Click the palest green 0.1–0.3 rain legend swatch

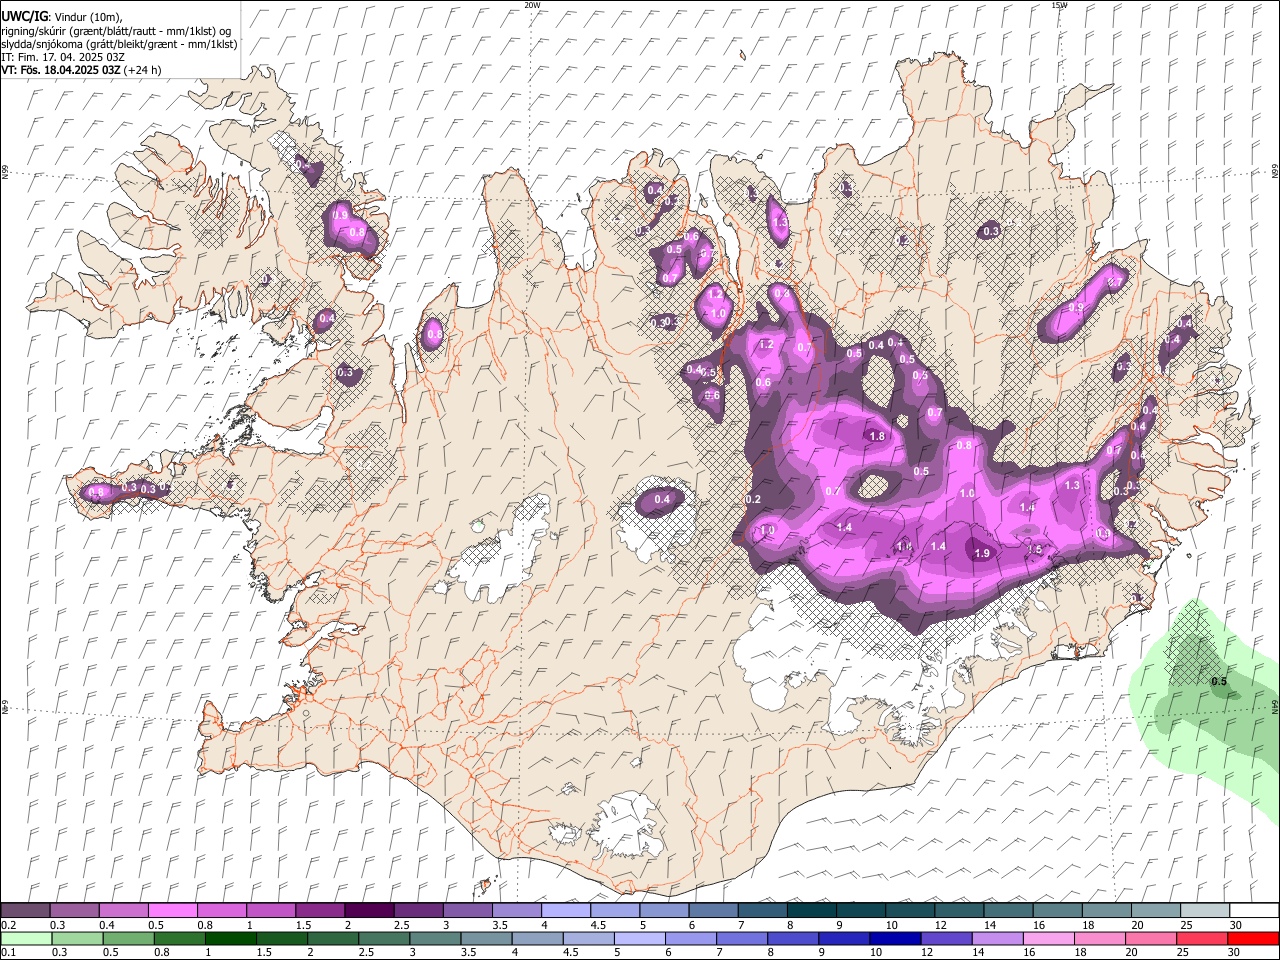pyautogui.click(x=26, y=938)
